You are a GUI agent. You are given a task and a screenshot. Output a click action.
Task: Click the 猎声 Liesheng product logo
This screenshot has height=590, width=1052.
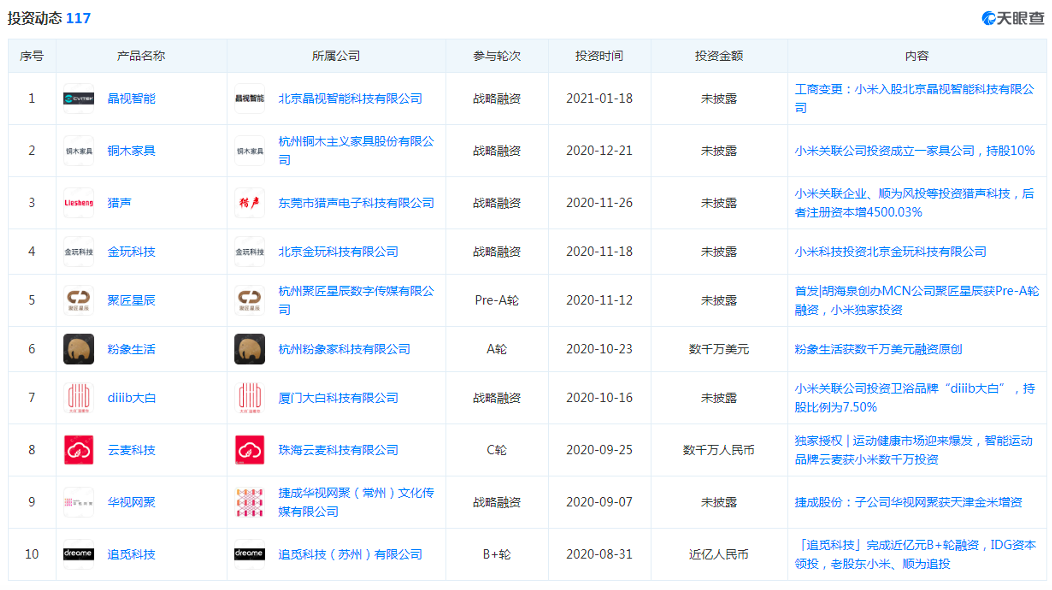[x=79, y=203]
